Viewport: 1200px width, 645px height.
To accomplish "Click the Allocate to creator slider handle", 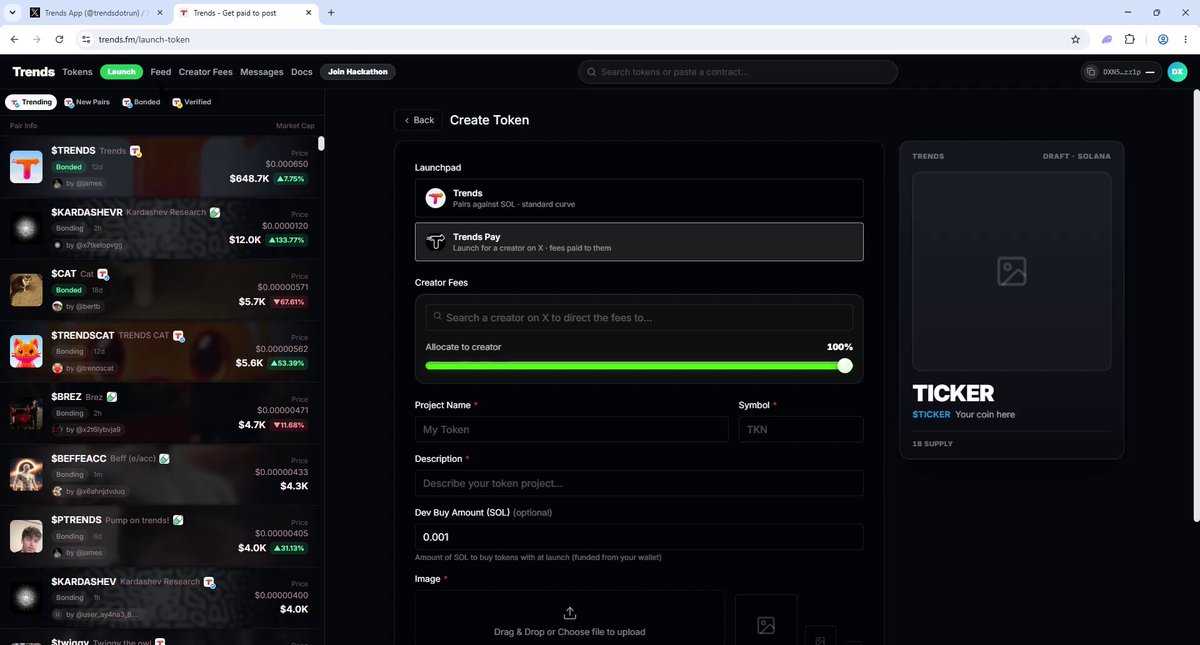I will 845,365.
